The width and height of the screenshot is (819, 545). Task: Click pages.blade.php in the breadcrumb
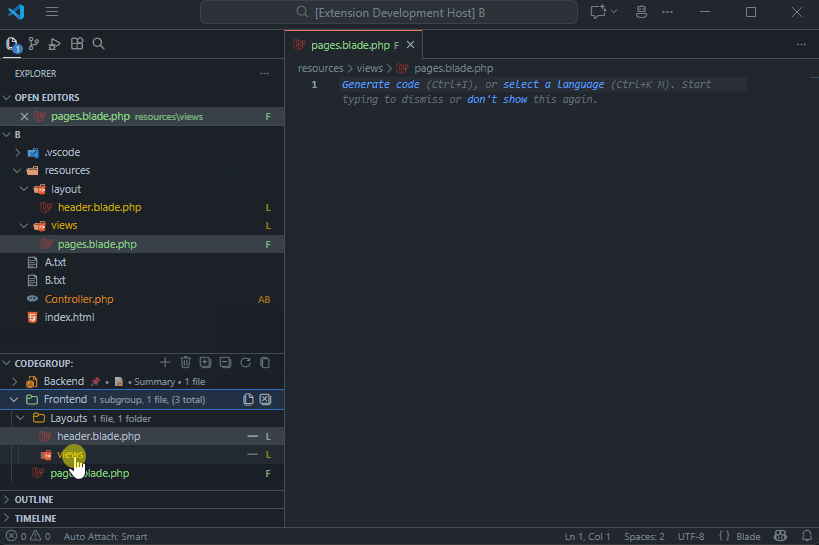click(453, 68)
